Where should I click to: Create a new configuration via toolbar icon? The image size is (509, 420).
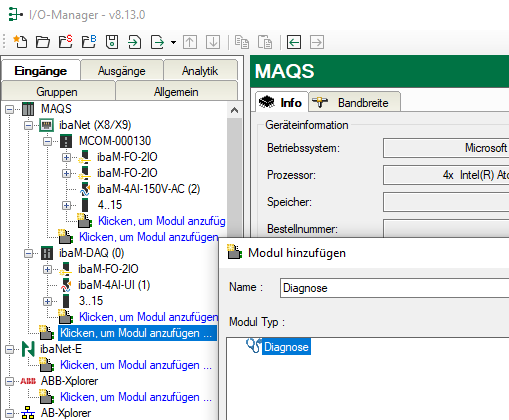click(20, 42)
